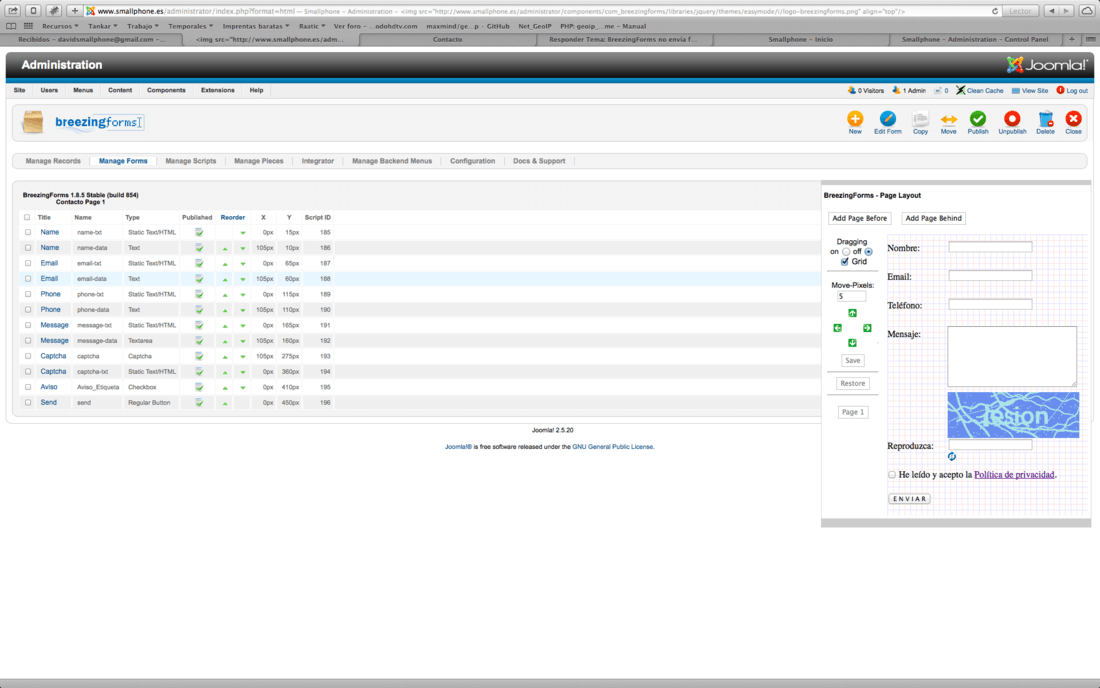Click the ENVIAR submit button
Viewport: 1100px width, 688px height.
(909, 499)
